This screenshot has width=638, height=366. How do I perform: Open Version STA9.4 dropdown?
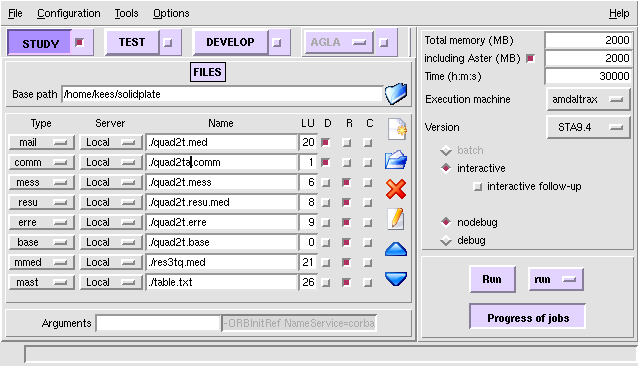point(588,127)
